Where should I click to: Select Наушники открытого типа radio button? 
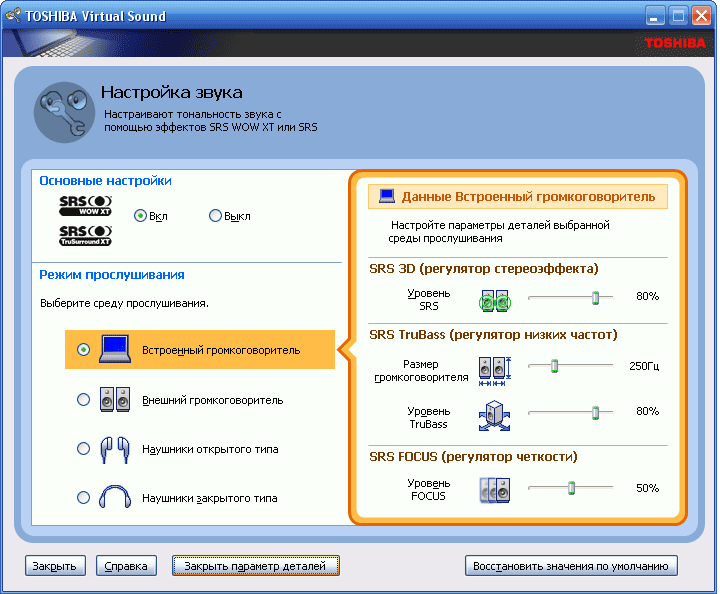point(83,448)
